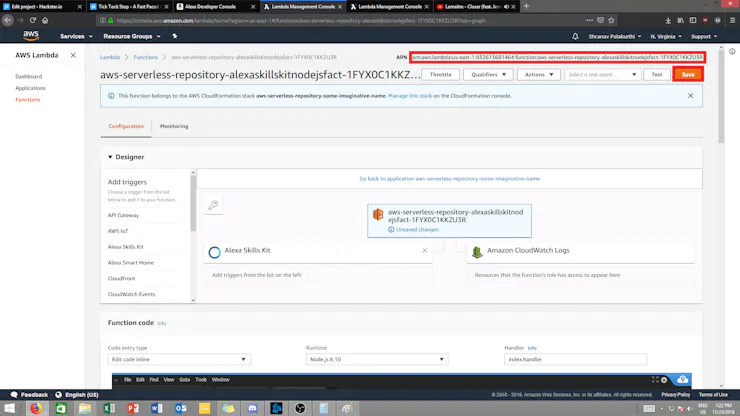Viewport: 740px width, 416px height.
Task: Open the Select a test event dropdown
Action: [x=602, y=75]
